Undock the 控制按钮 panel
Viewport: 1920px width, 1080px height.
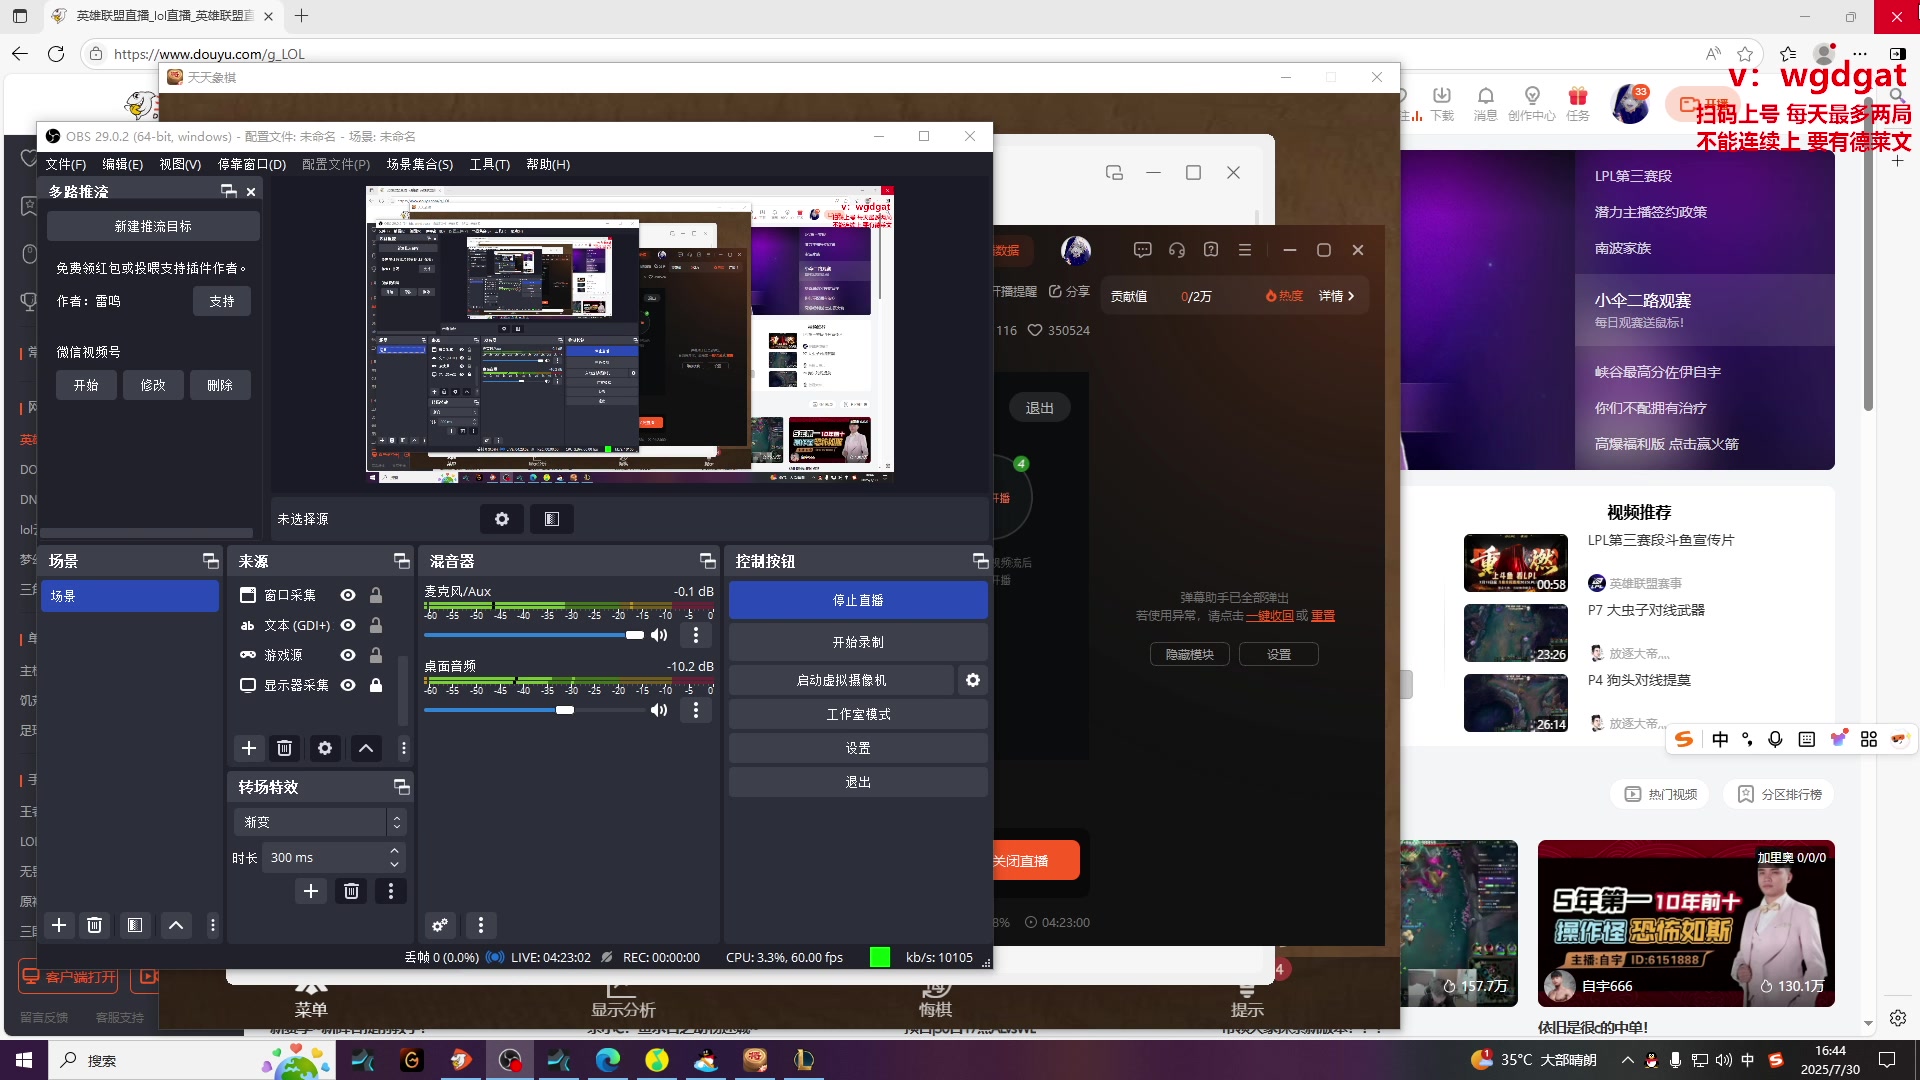point(980,561)
